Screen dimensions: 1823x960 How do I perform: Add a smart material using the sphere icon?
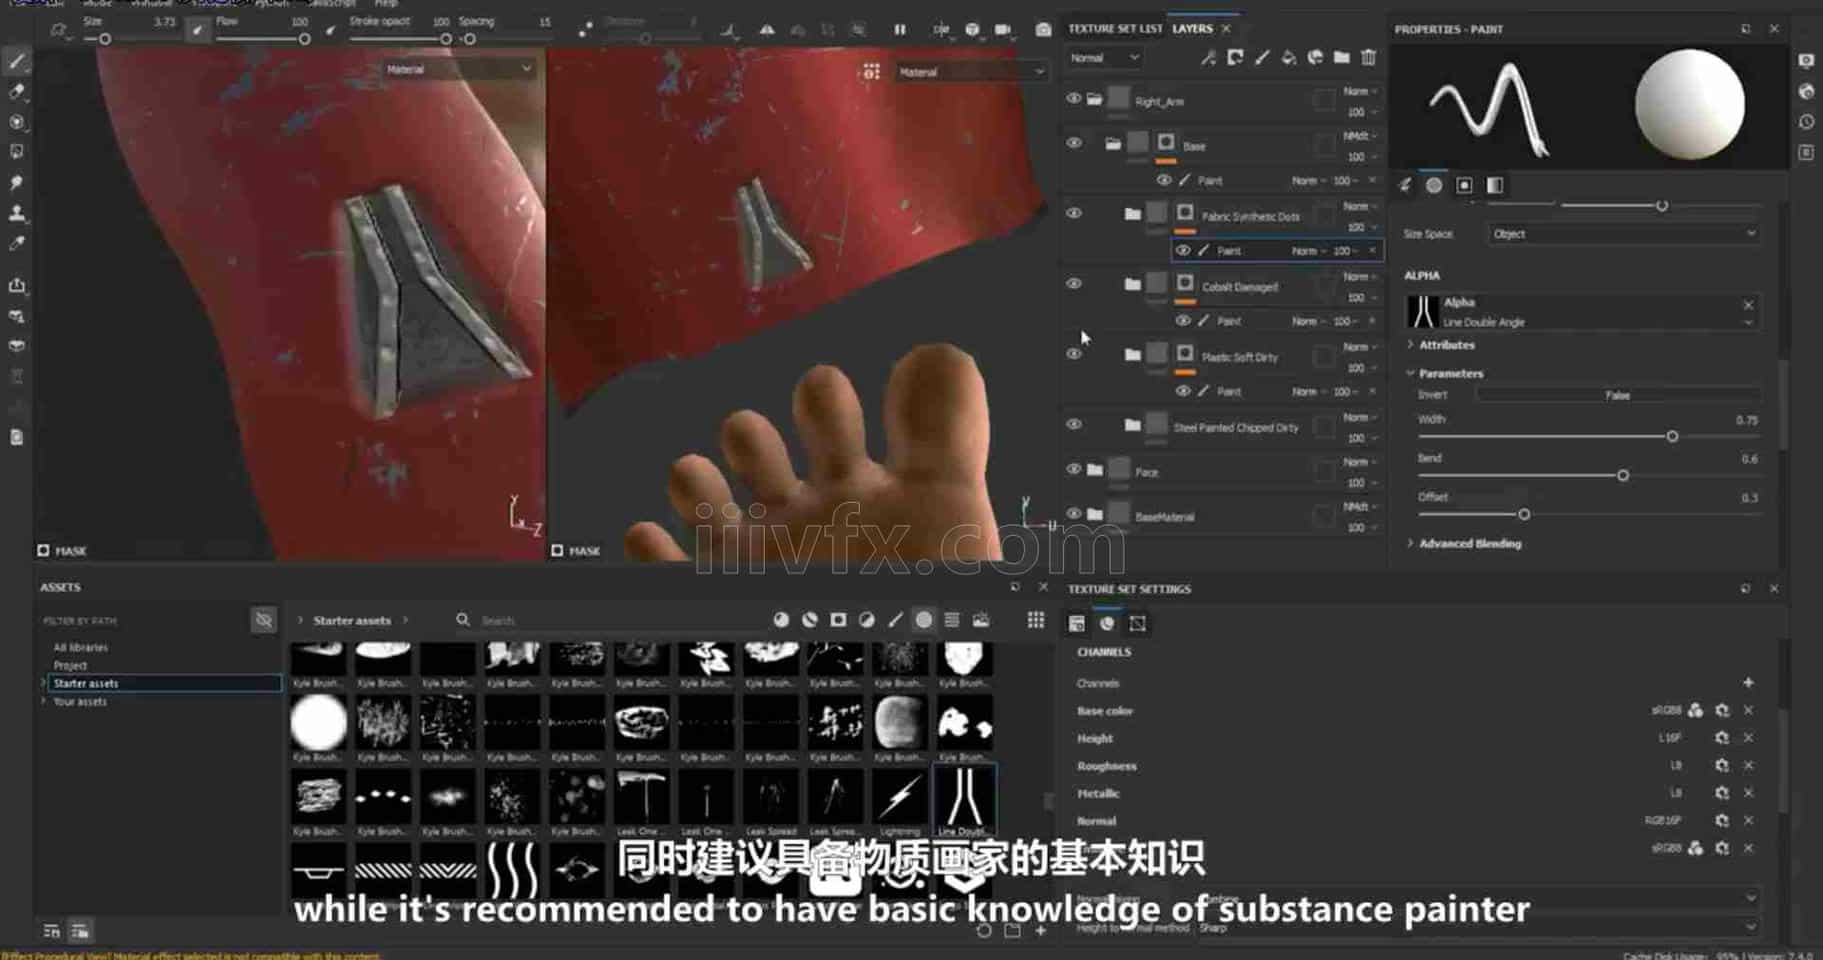(x=1316, y=58)
